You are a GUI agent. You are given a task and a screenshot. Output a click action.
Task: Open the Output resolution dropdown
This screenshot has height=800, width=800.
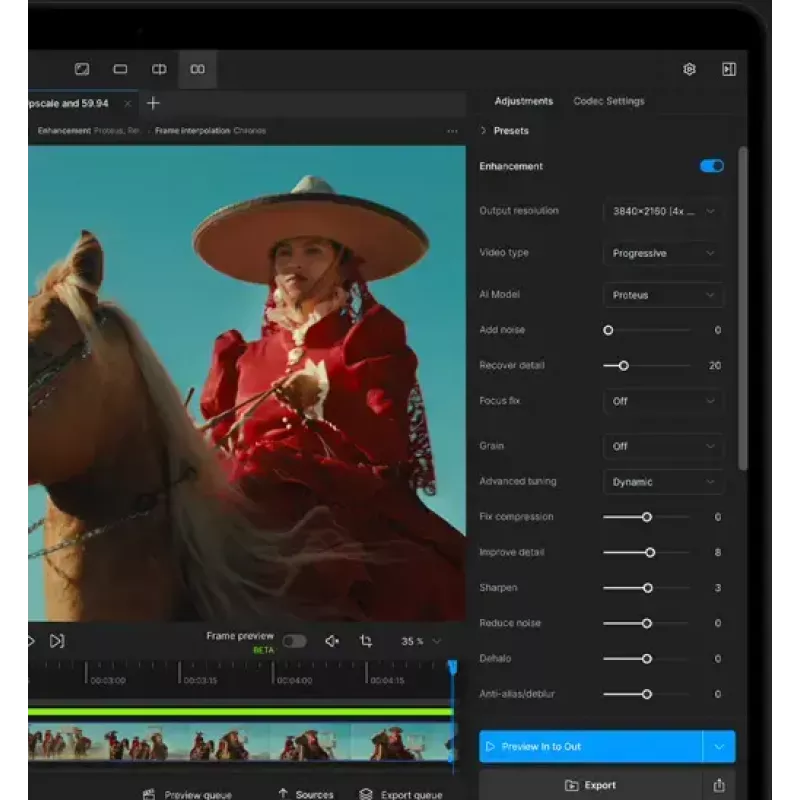coord(663,211)
